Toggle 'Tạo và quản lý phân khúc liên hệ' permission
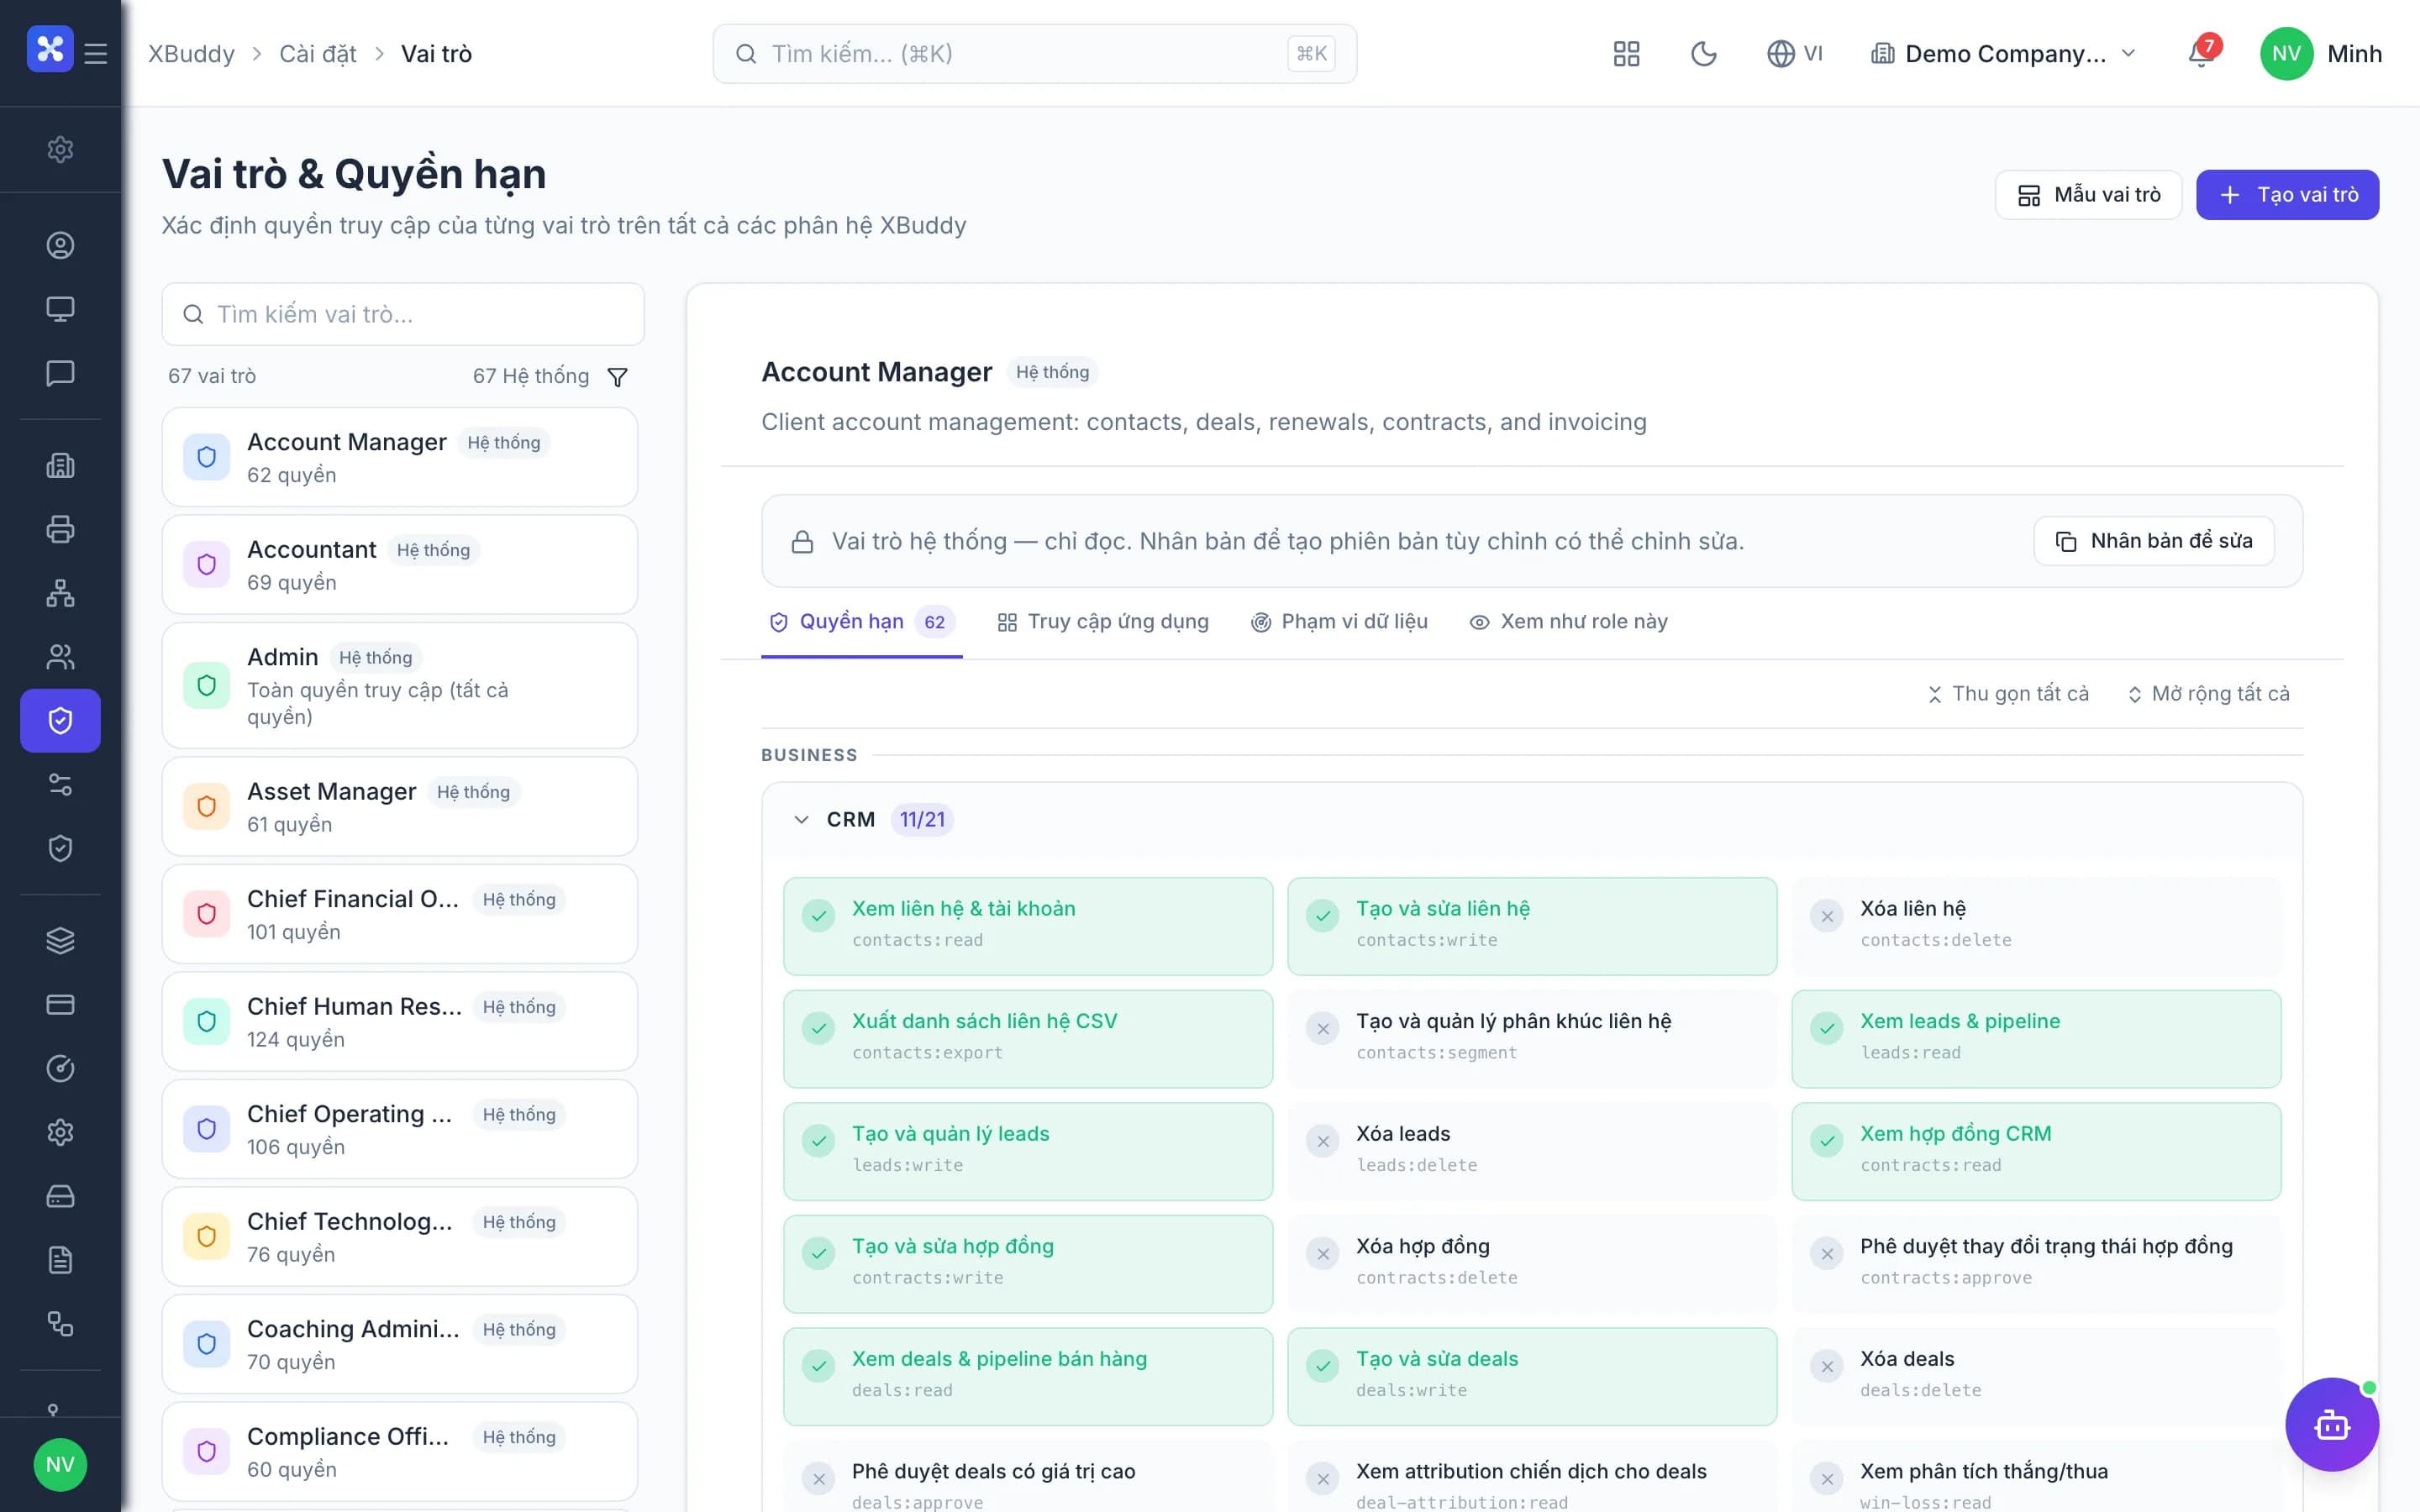 click(x=1532, y=1039)
